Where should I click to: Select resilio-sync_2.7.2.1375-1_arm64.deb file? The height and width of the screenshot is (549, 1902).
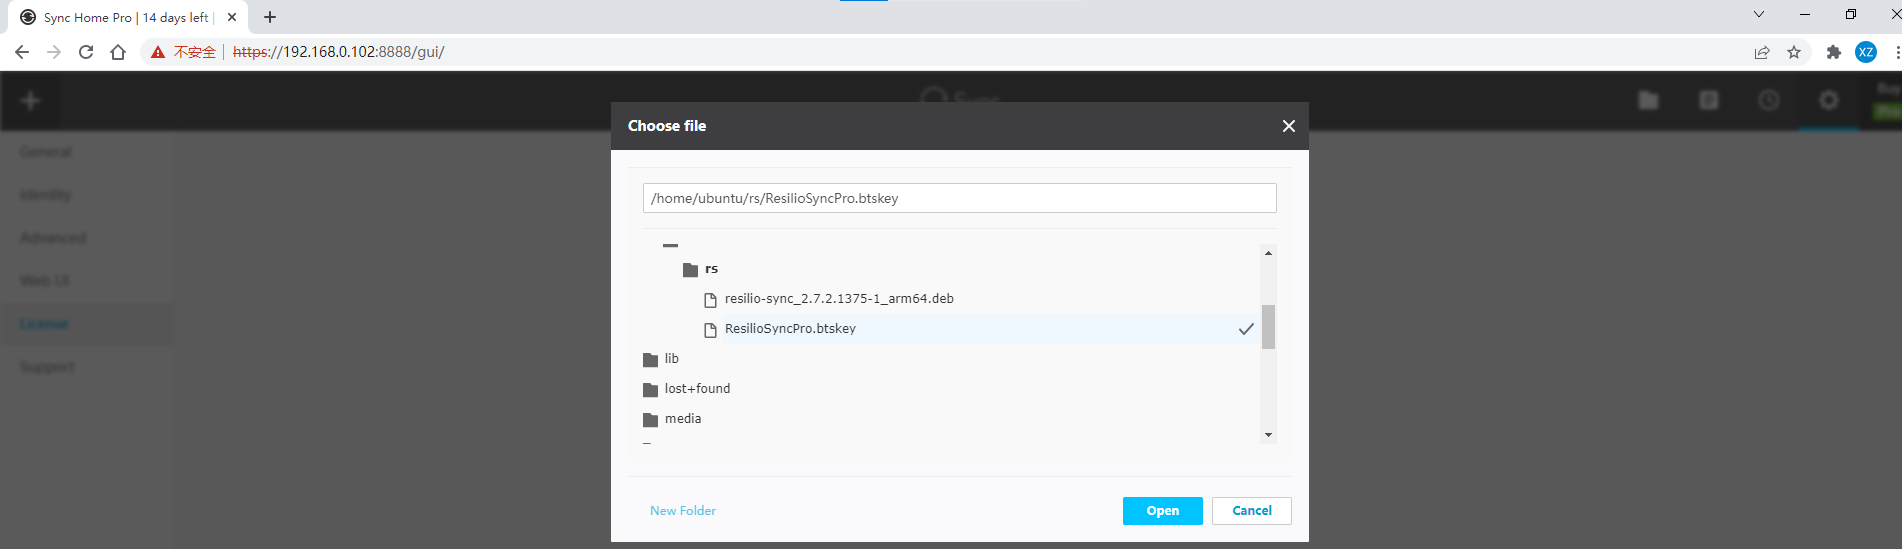[x=839, y=299]
